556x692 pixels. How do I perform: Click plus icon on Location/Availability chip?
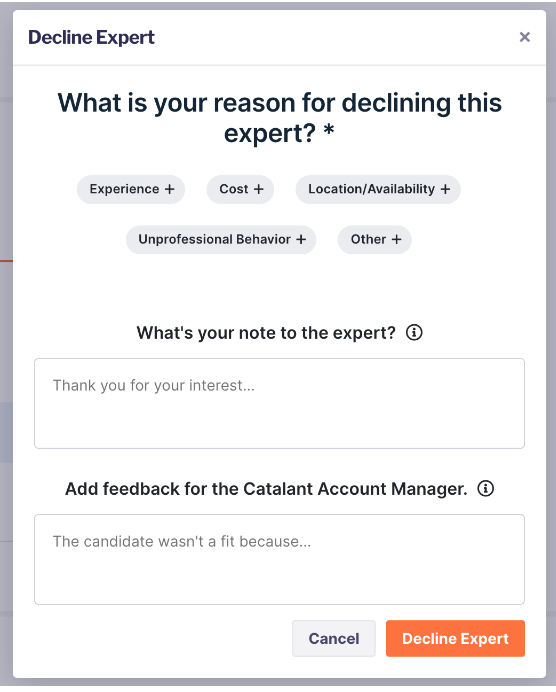[445, 189]
